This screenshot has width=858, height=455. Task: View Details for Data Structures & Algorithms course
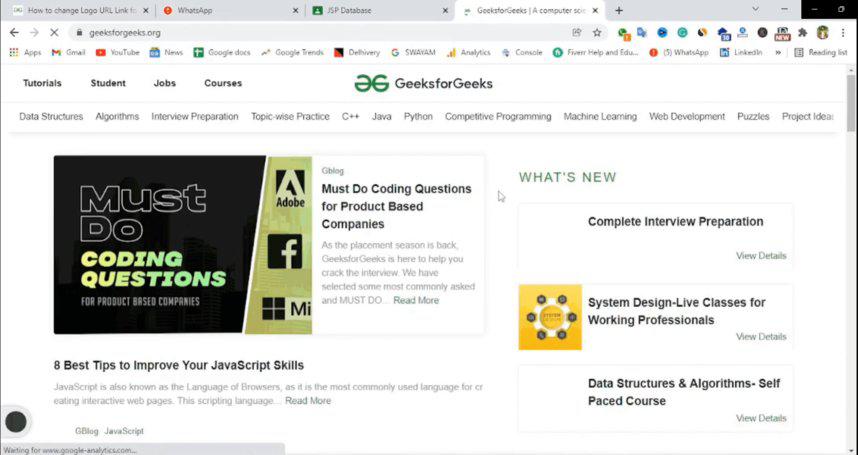[761, 418]
